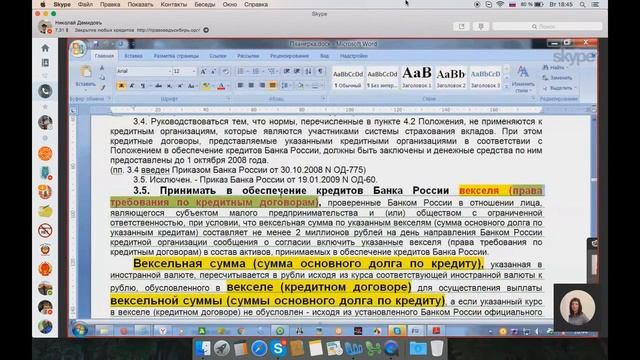The image size is (640, 360).
Task: Toggle Superscript in the Word ribbon
Action: click(180, 86)
